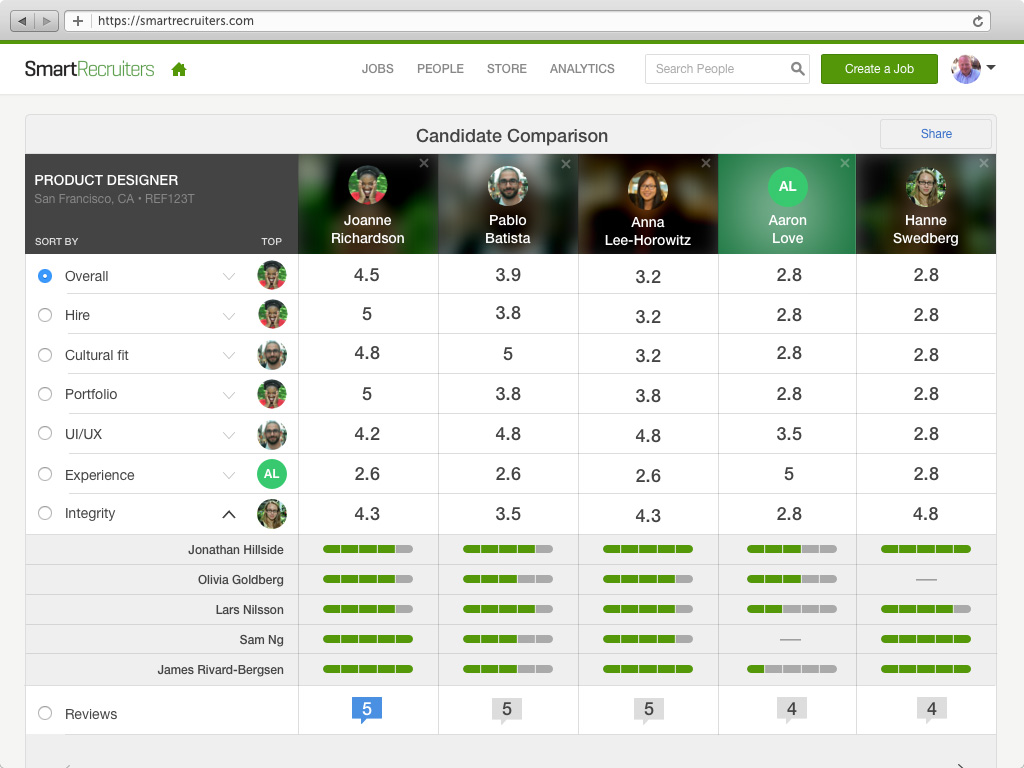Expand the UI/UX row chevron
This screenshot has width=1024, height=768.
[229, 435]
